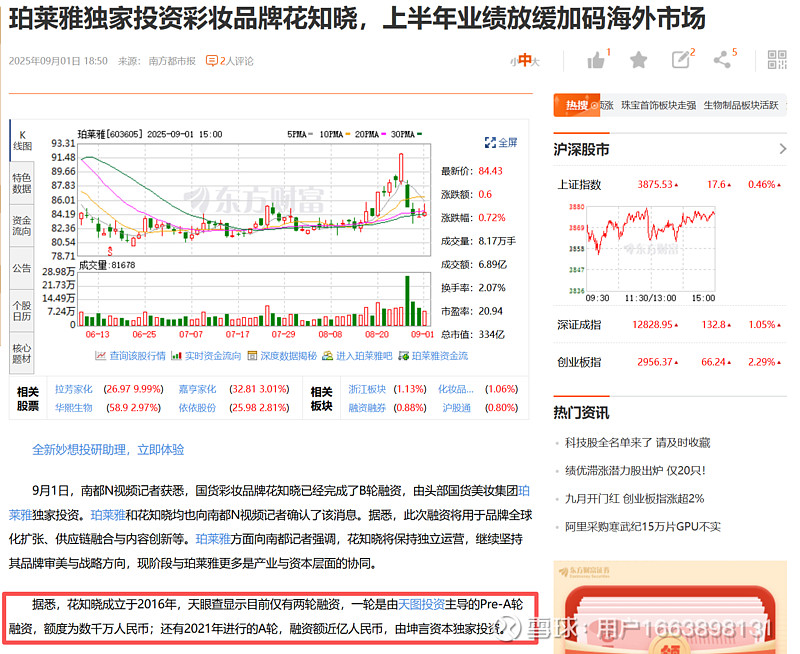Select small font size 小
The height and width of the screenshot is (654, 800).
pos(513,62)
